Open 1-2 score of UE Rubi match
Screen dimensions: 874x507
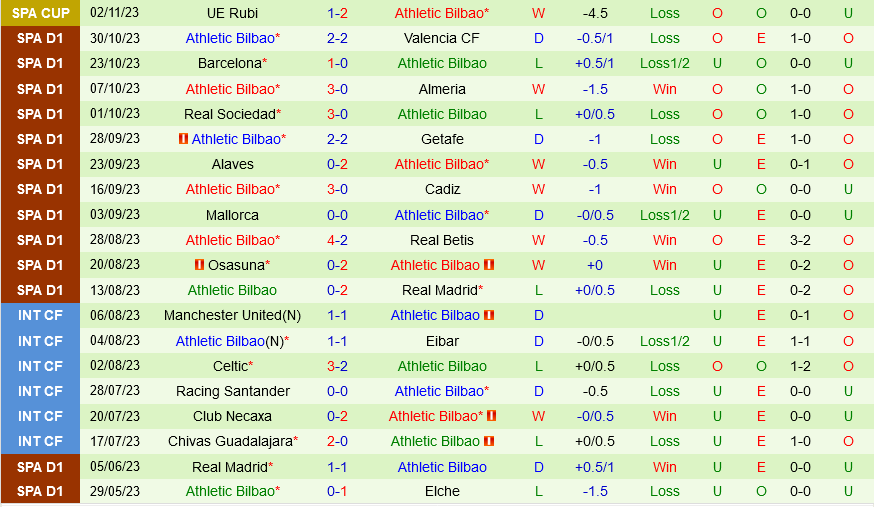337,13
